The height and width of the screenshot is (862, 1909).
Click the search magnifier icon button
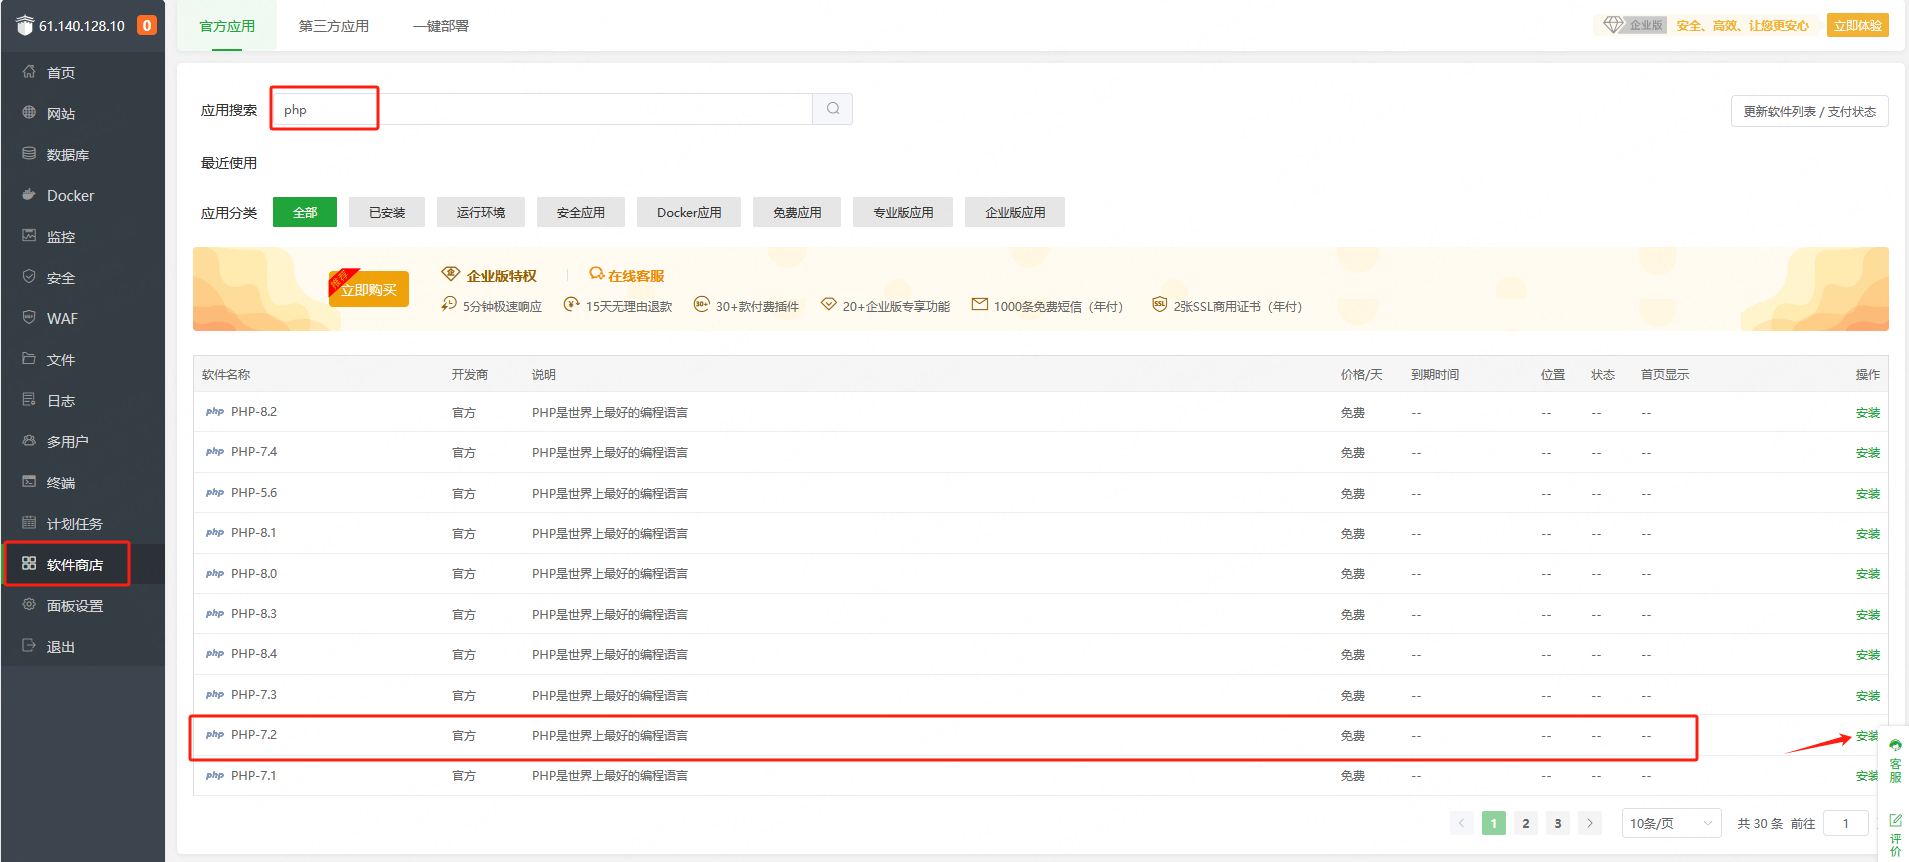tap(832, 109)
